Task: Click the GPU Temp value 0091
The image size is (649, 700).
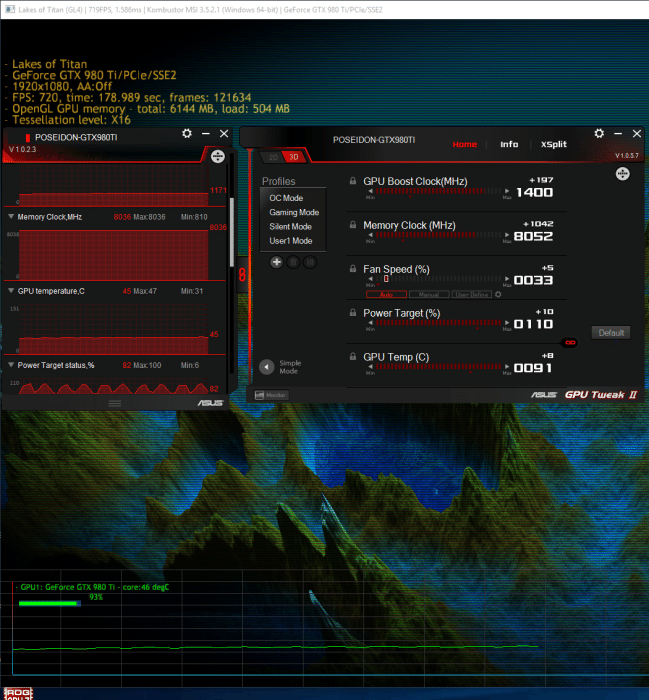Action: pyautogui.click(x=533, y=368)
